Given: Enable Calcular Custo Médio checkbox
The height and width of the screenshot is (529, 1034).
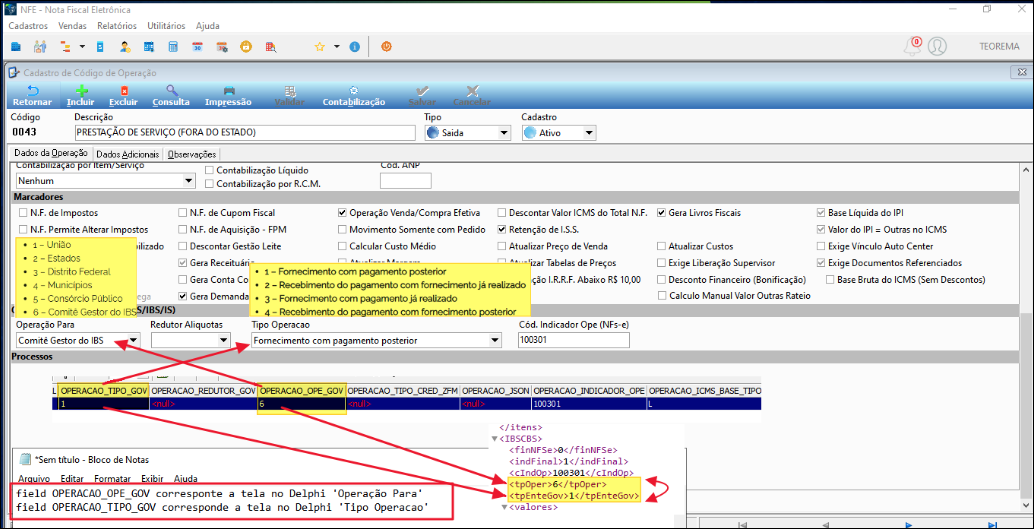Looking at the screenshot, I should (x=342, y=246).
